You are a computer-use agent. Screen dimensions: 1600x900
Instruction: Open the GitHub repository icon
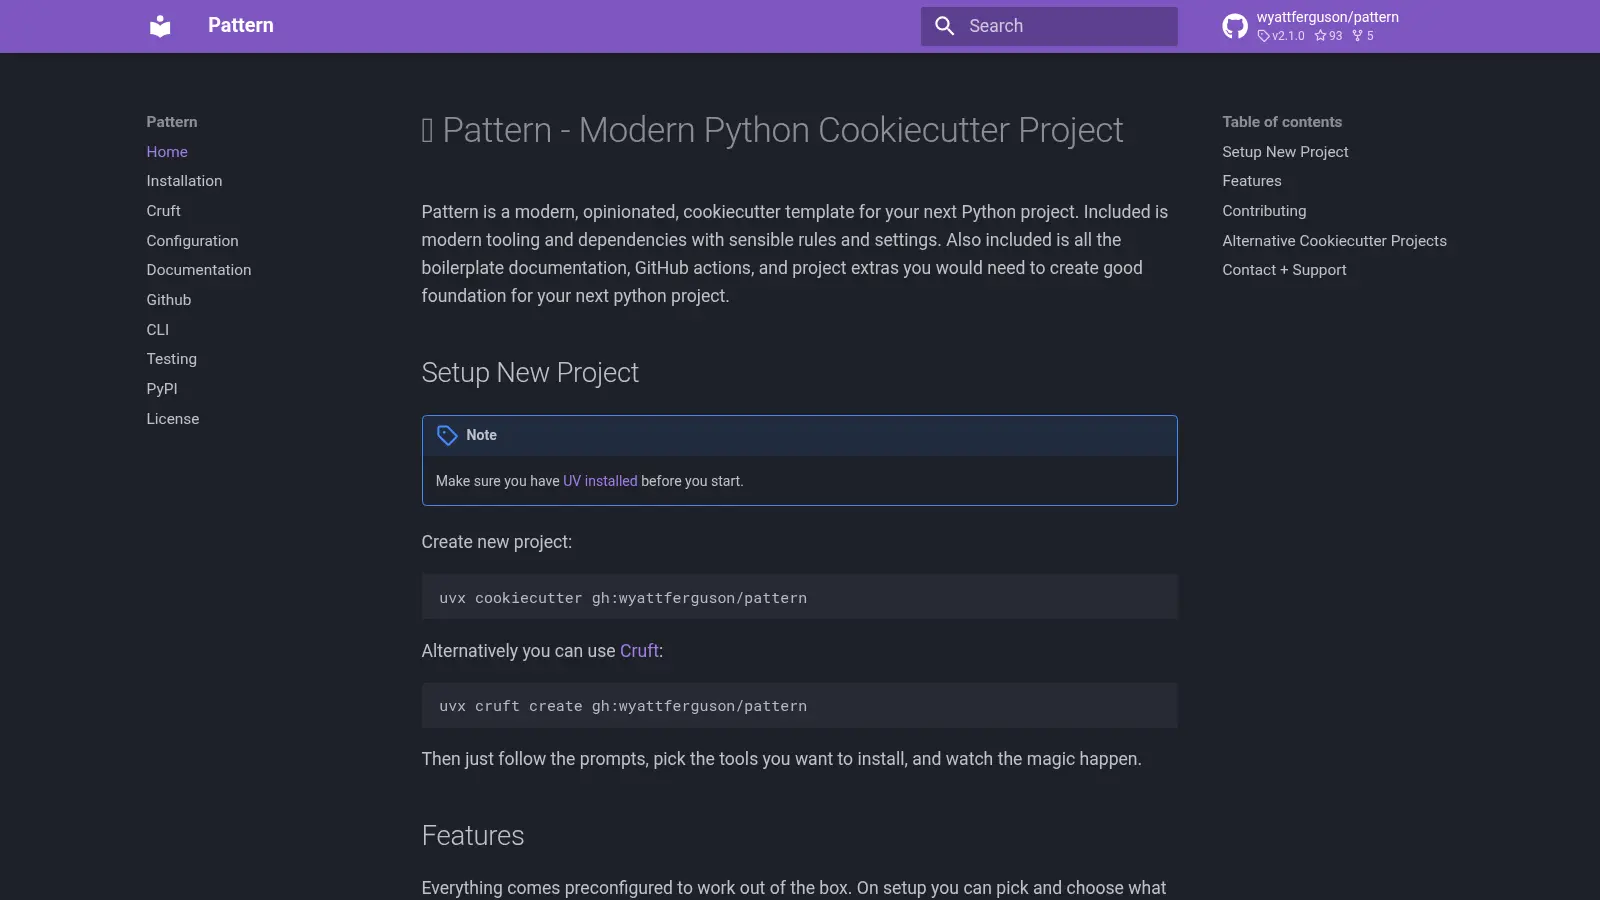[x=1235, y=26]
